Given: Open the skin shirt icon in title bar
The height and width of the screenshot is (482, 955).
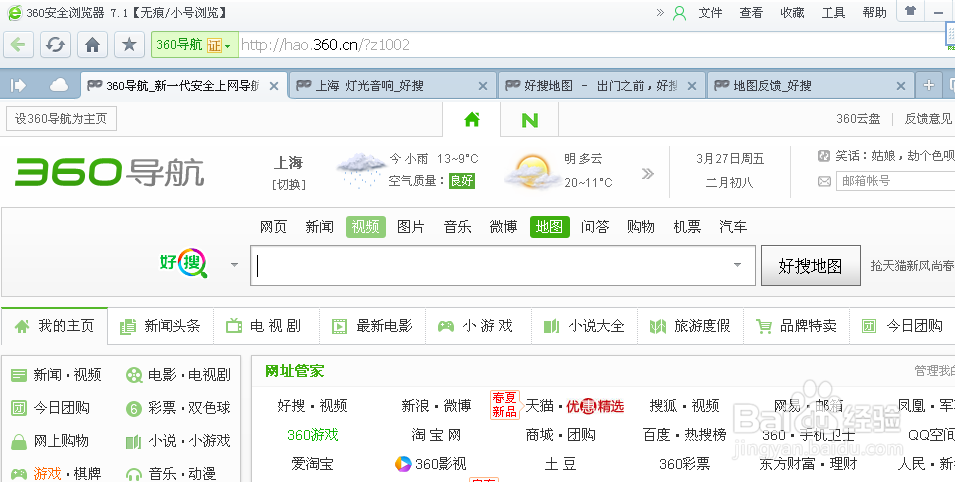Looking at the screenshot, I should (911, 11).
